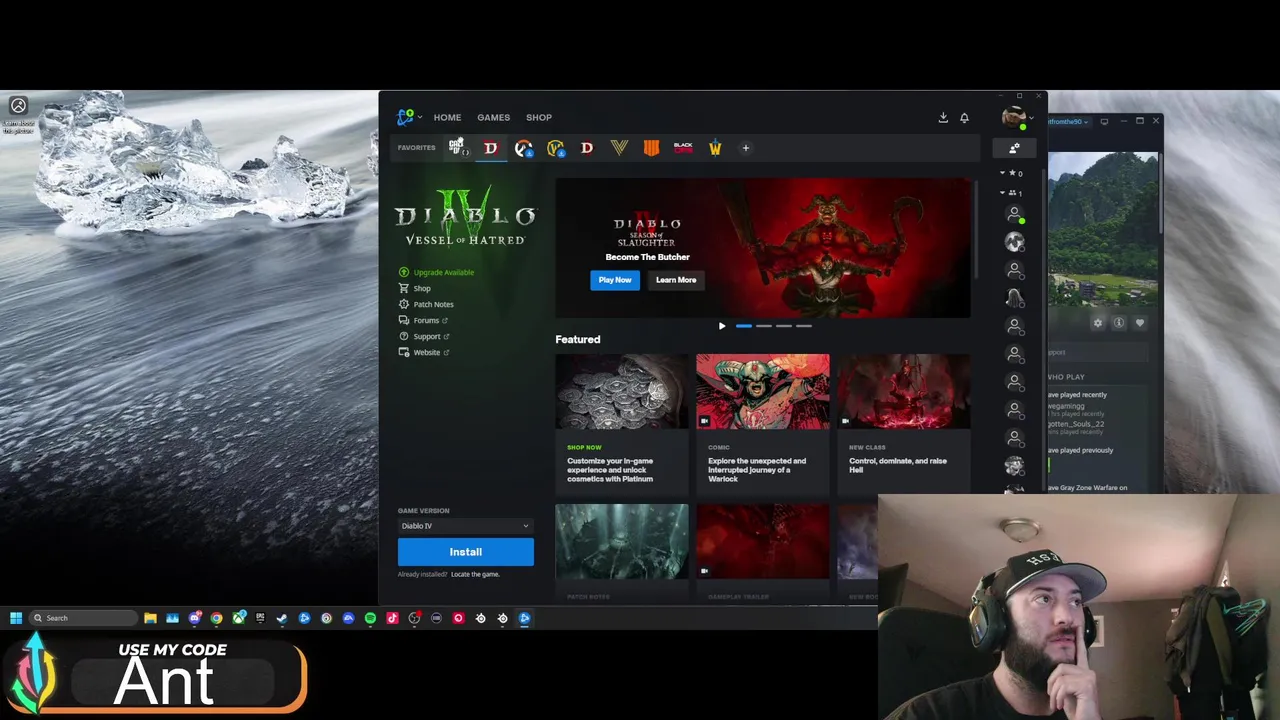Click Locate the game link
The width and height of the screenshot is (1280, 720).
click(475, 574)
